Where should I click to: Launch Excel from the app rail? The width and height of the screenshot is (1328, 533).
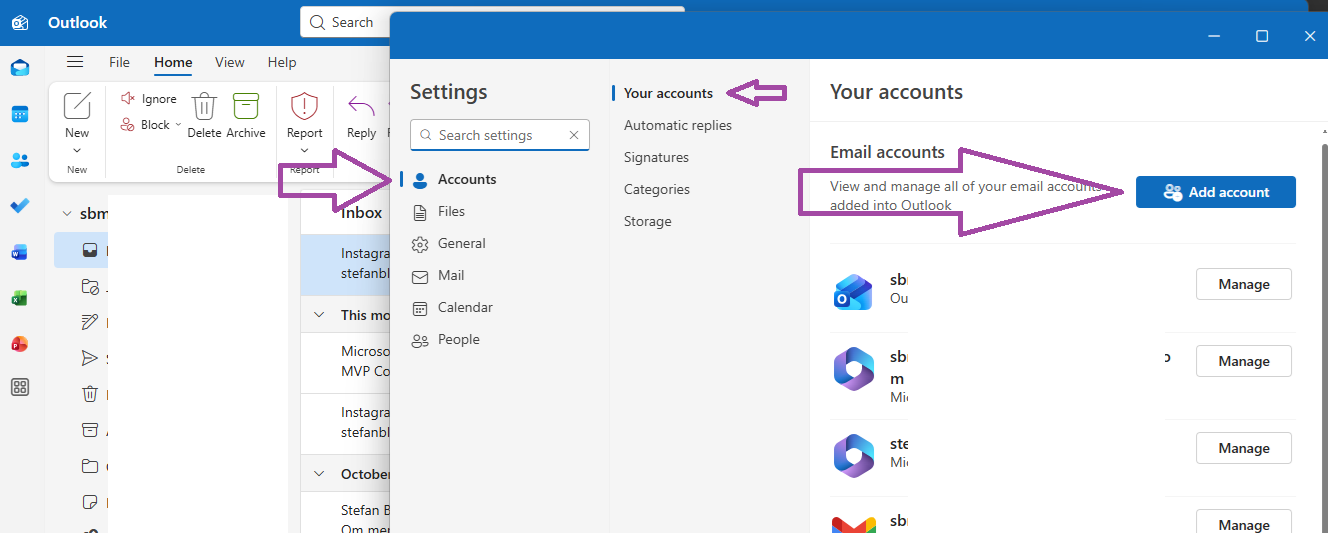pos(20,298)
